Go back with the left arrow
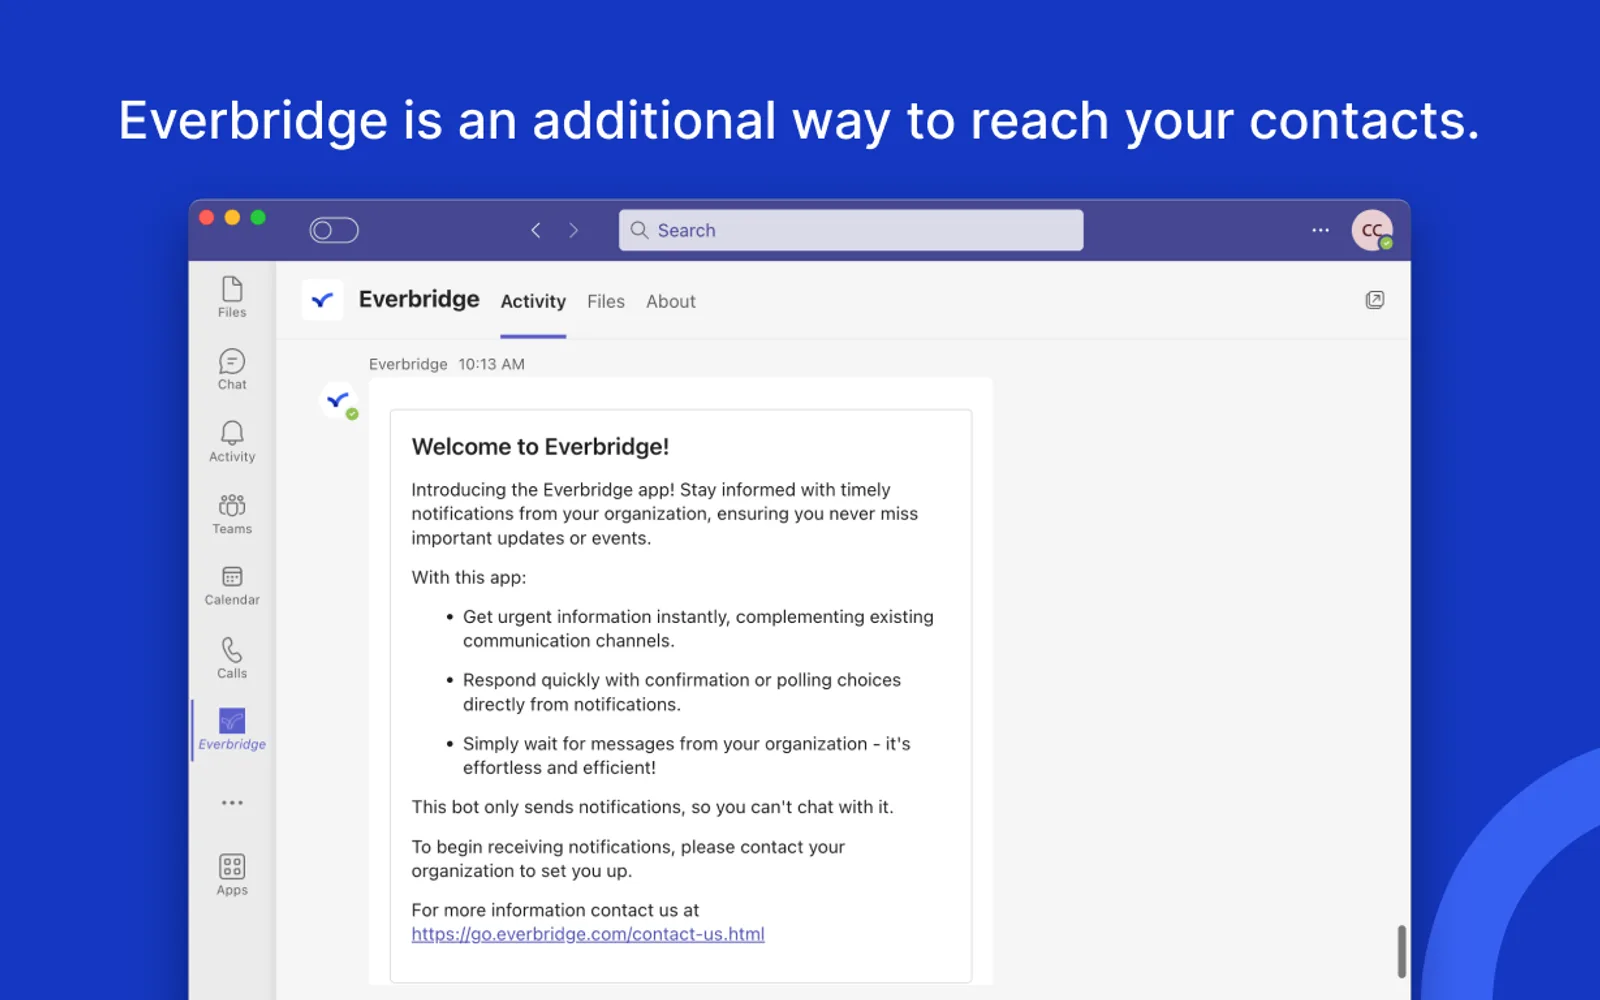The height and width of the screenshot is (1000, 1600). tap(536, 230)
